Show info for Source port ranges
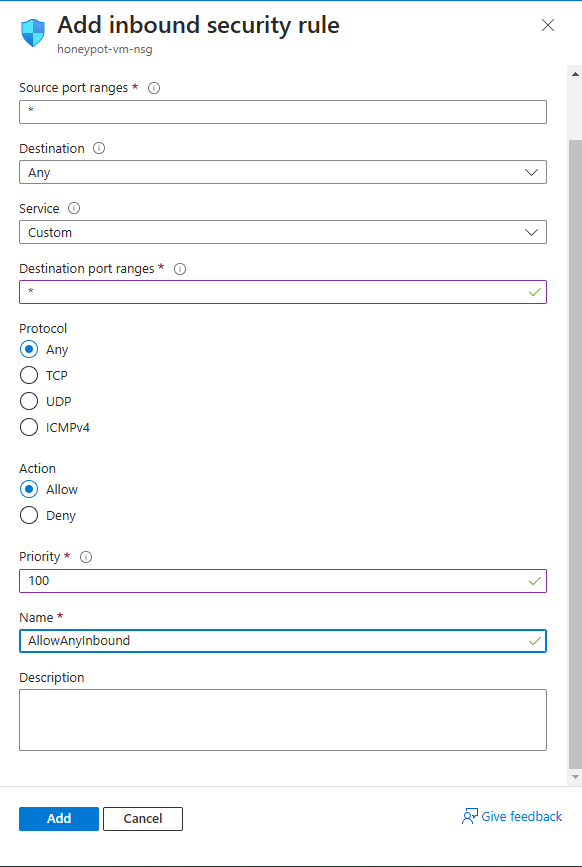This screenshot has width=582, height=867. (x=154, y=88)
